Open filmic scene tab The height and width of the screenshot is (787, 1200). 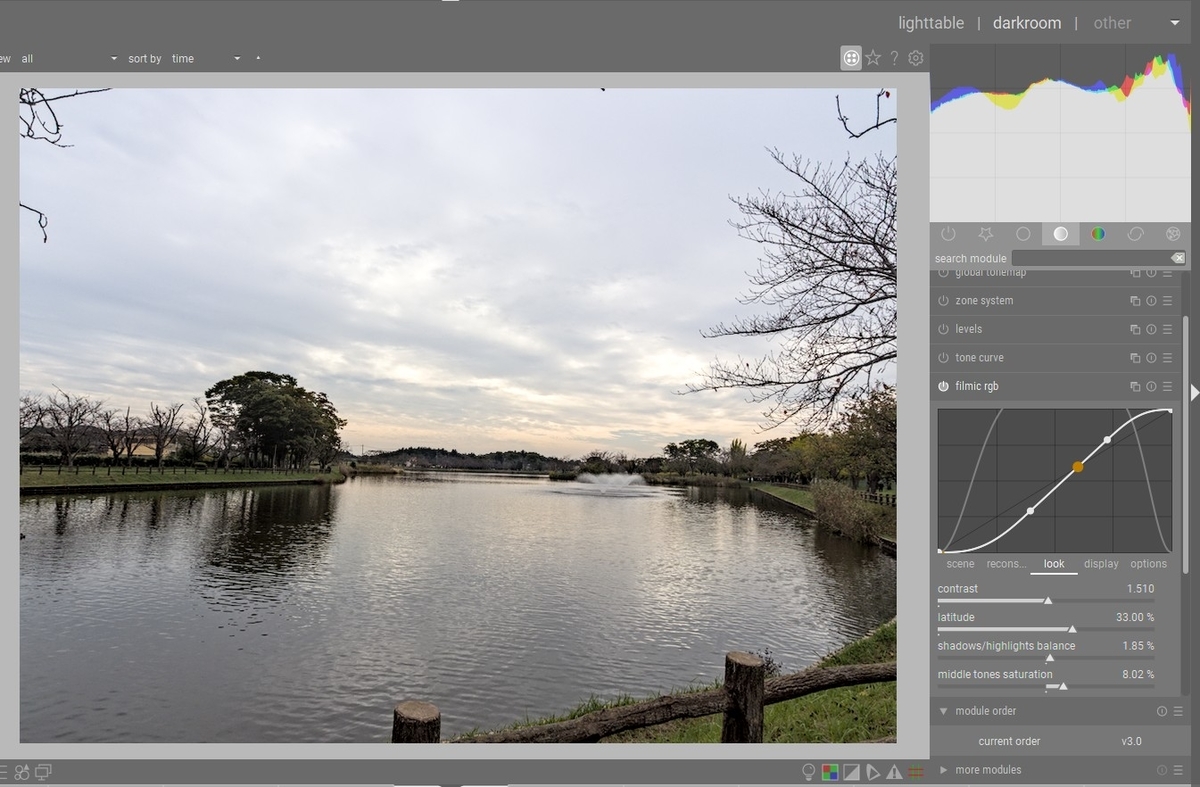coord(960,564)
